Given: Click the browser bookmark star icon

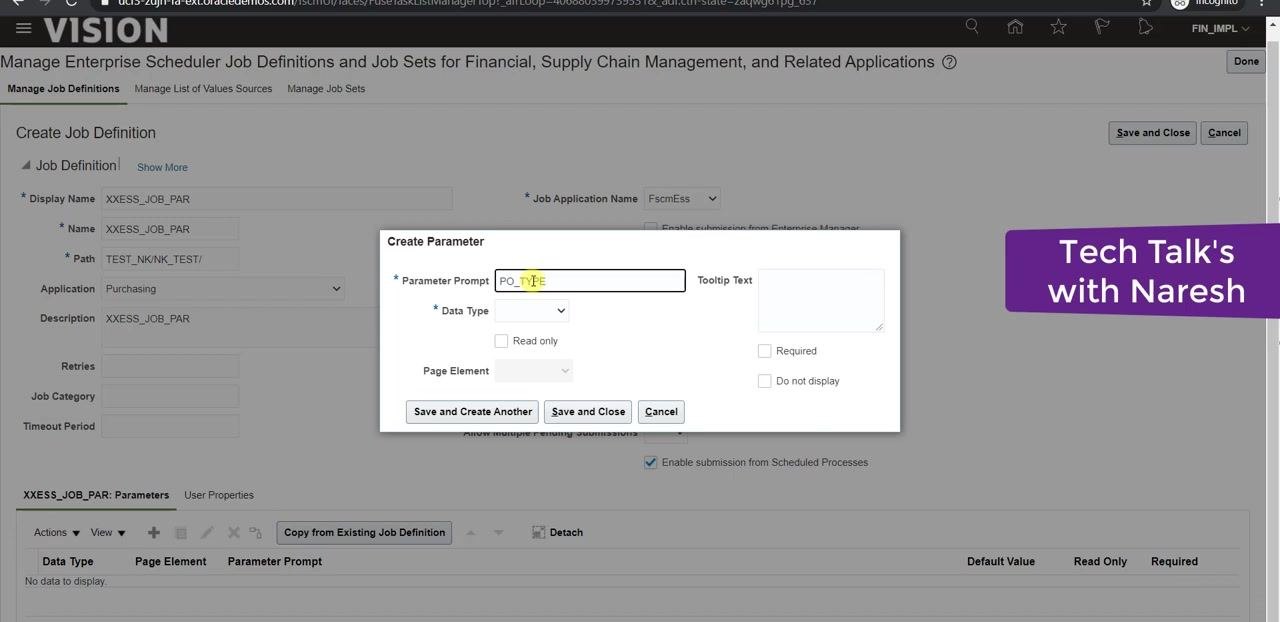Looking at the screenshot, I should tap(1147, 3).
